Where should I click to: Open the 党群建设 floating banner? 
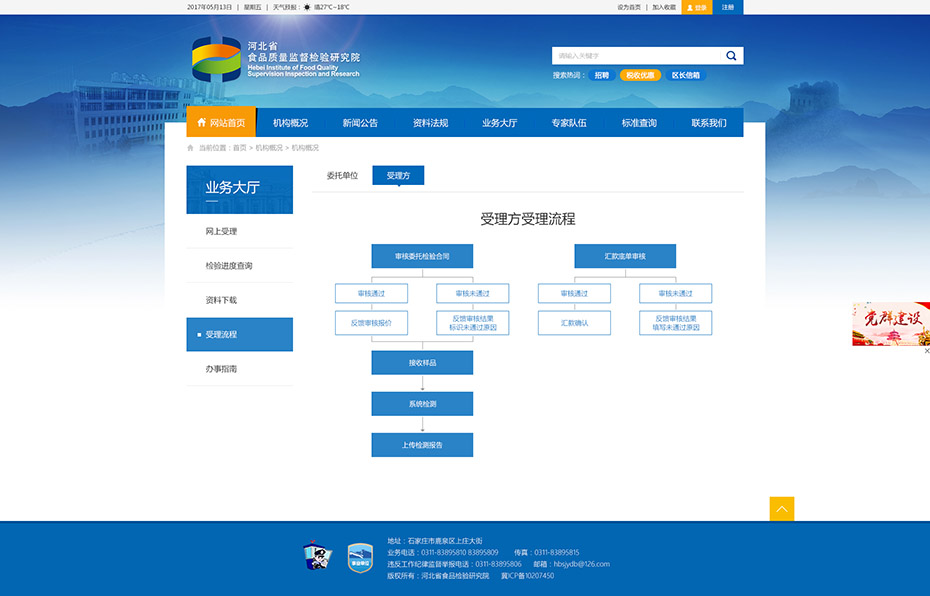[890, 324]
